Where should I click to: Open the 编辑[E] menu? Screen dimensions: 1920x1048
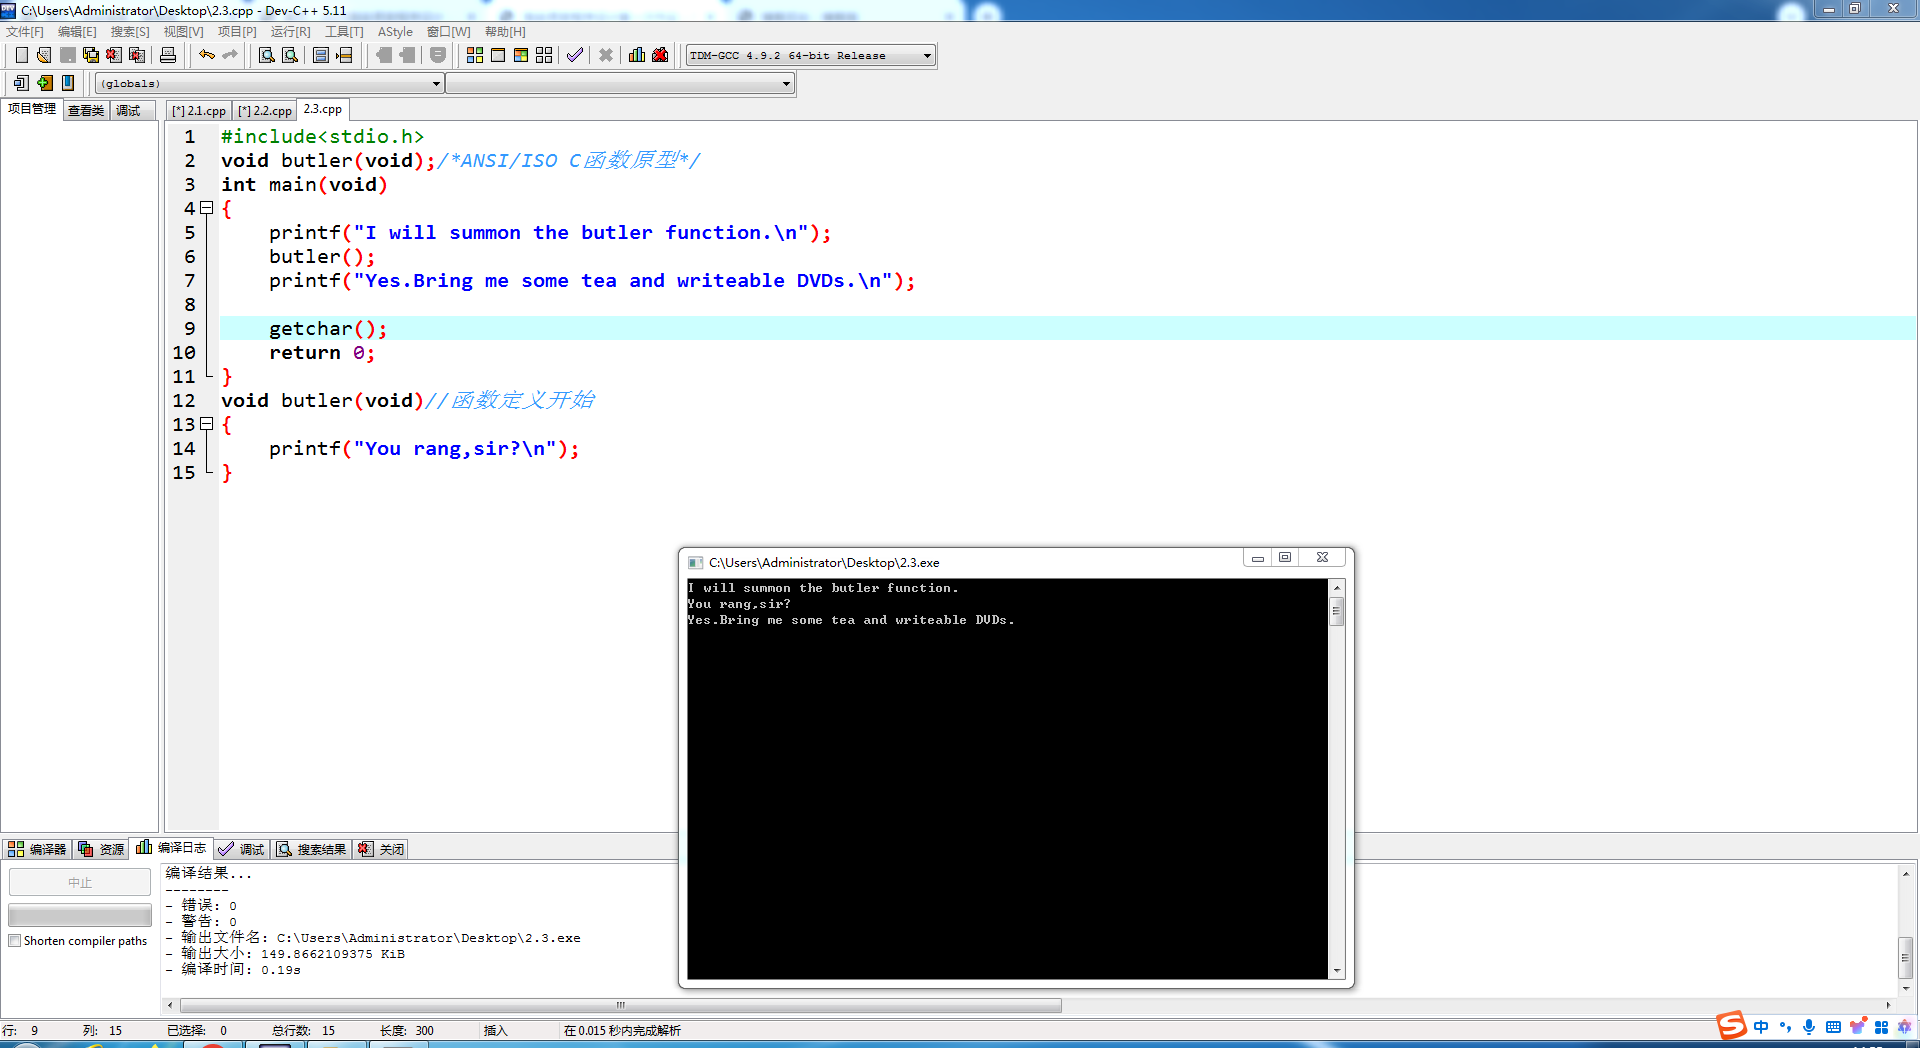click(x=77, y=32)
